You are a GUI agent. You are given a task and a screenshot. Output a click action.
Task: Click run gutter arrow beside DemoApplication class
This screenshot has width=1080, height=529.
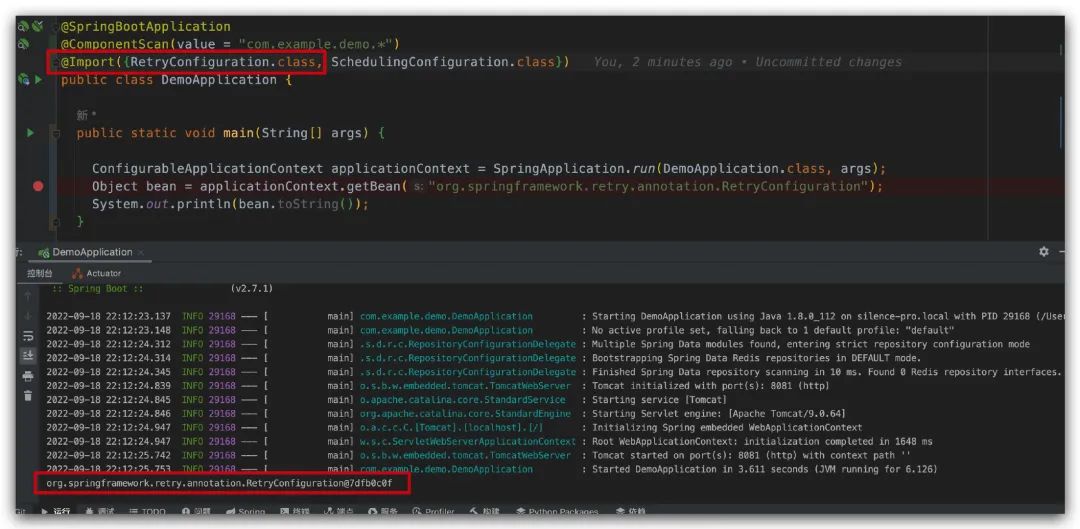[x=38, y=80]
